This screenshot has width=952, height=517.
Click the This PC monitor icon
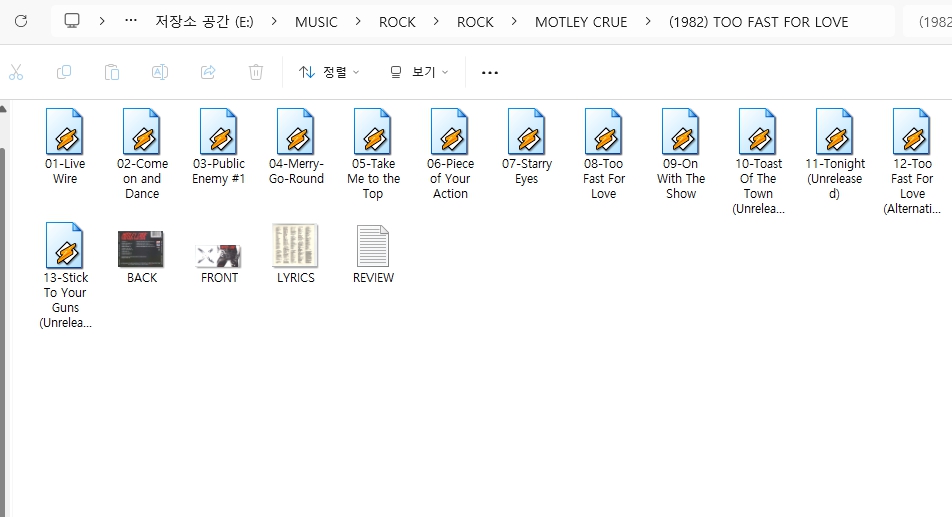point(72,21)
